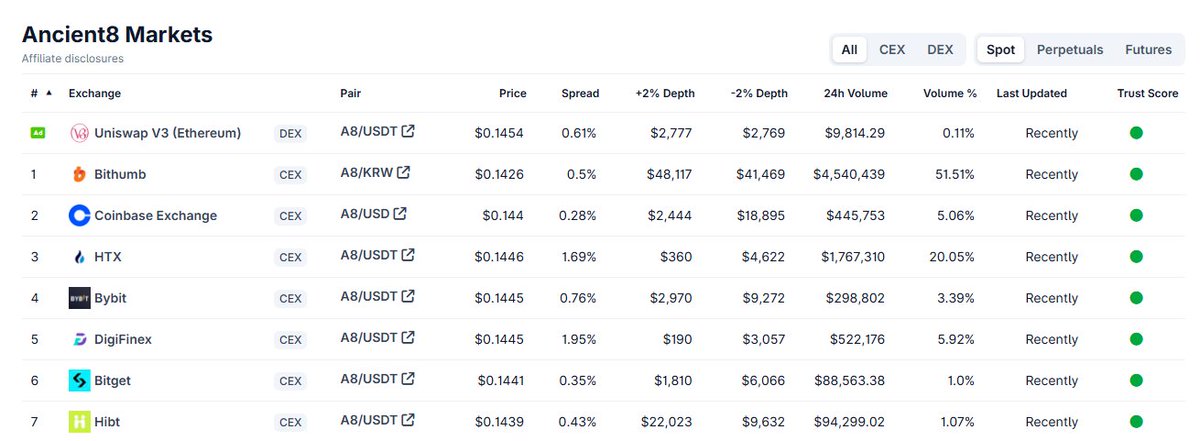Sort table by the # column arrow
The height and width of the screenshot is (441, 1200).
pyautogui.click(x=48, y=92)
